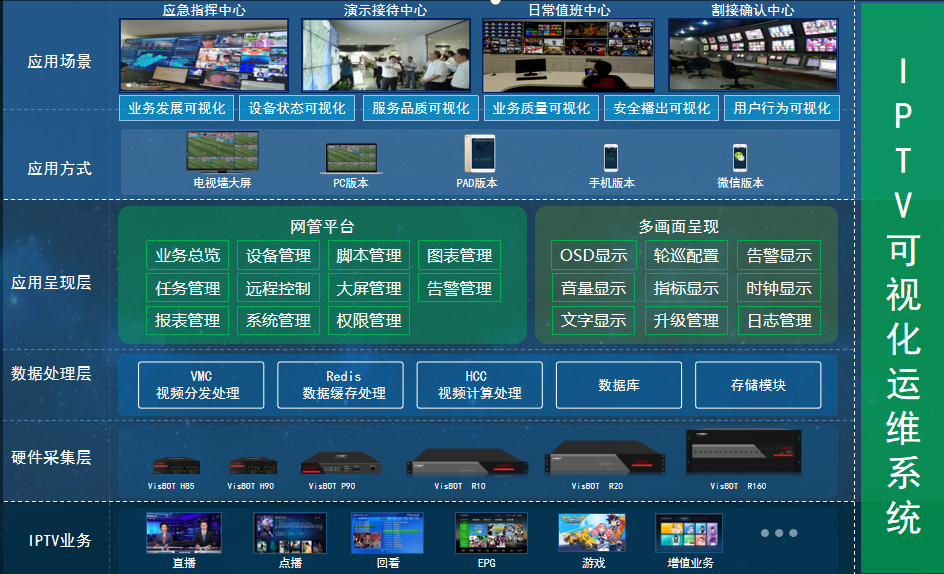The height and width of the screenshot is (574, 944).
Task: Open the 直播 live broadcast thumbnail
Action: click(183, 533)
